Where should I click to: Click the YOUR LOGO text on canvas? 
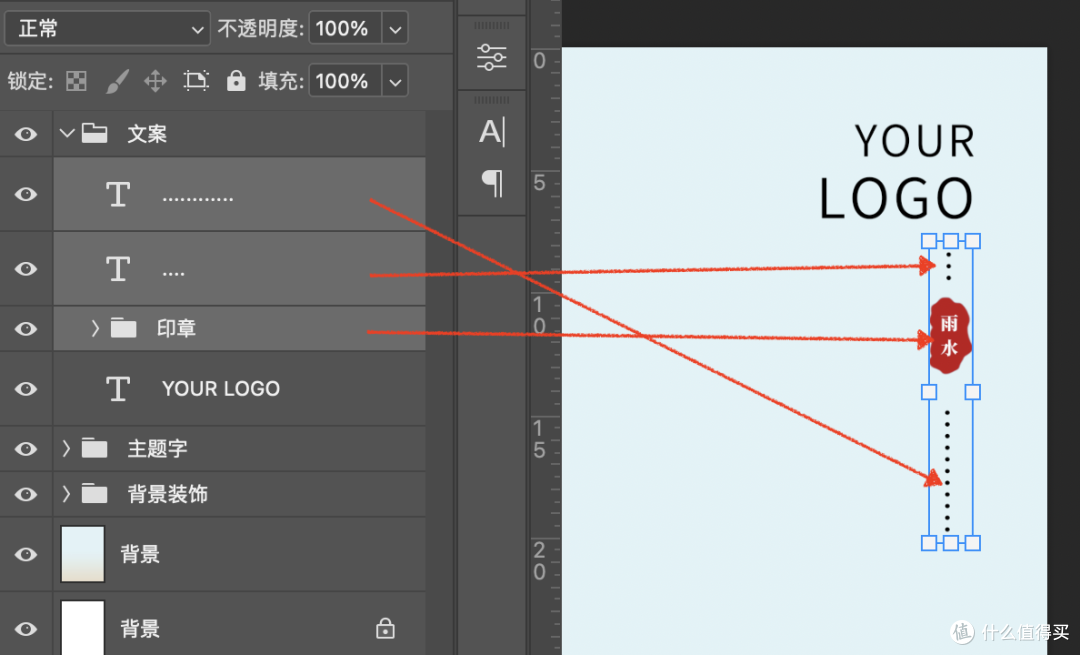pos(897,171)
